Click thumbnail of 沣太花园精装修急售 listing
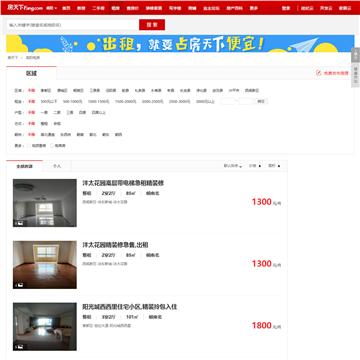The image size is (360, 360). click(x=45, y=265)
